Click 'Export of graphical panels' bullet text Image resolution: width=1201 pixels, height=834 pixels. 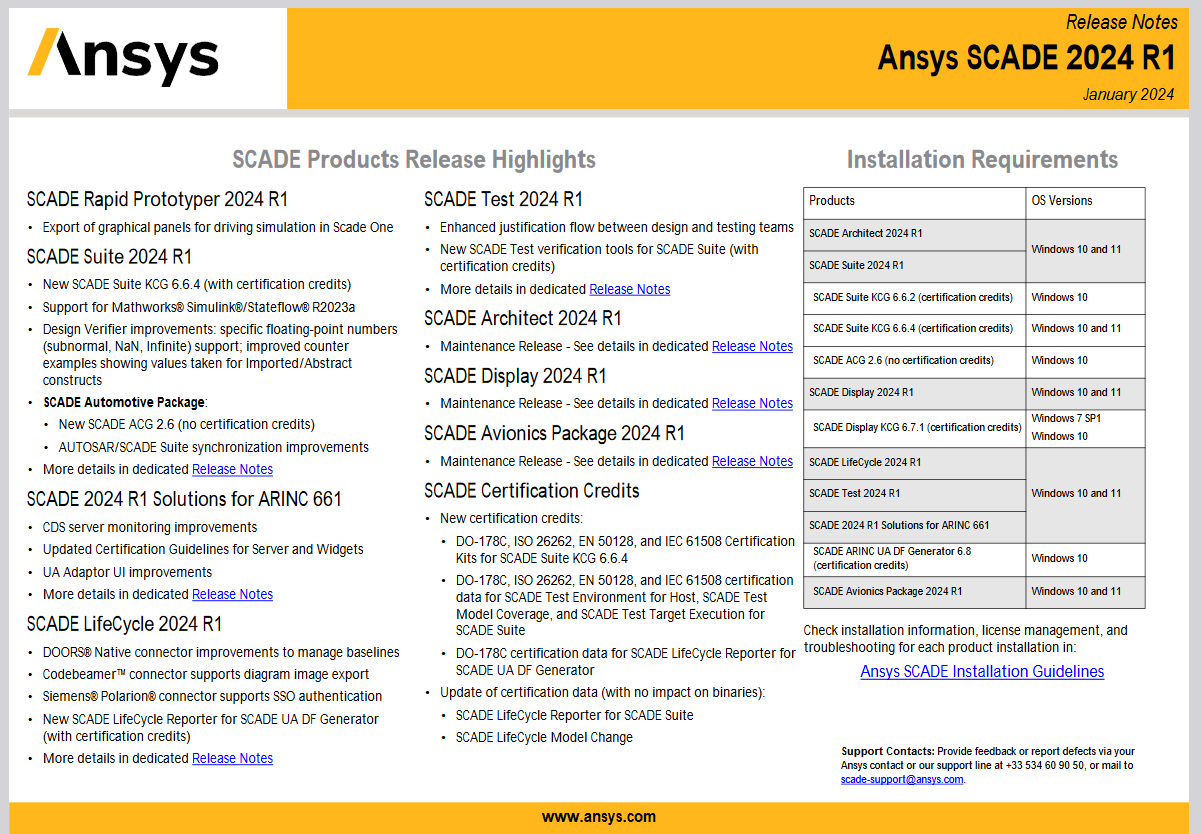(218, 227)
